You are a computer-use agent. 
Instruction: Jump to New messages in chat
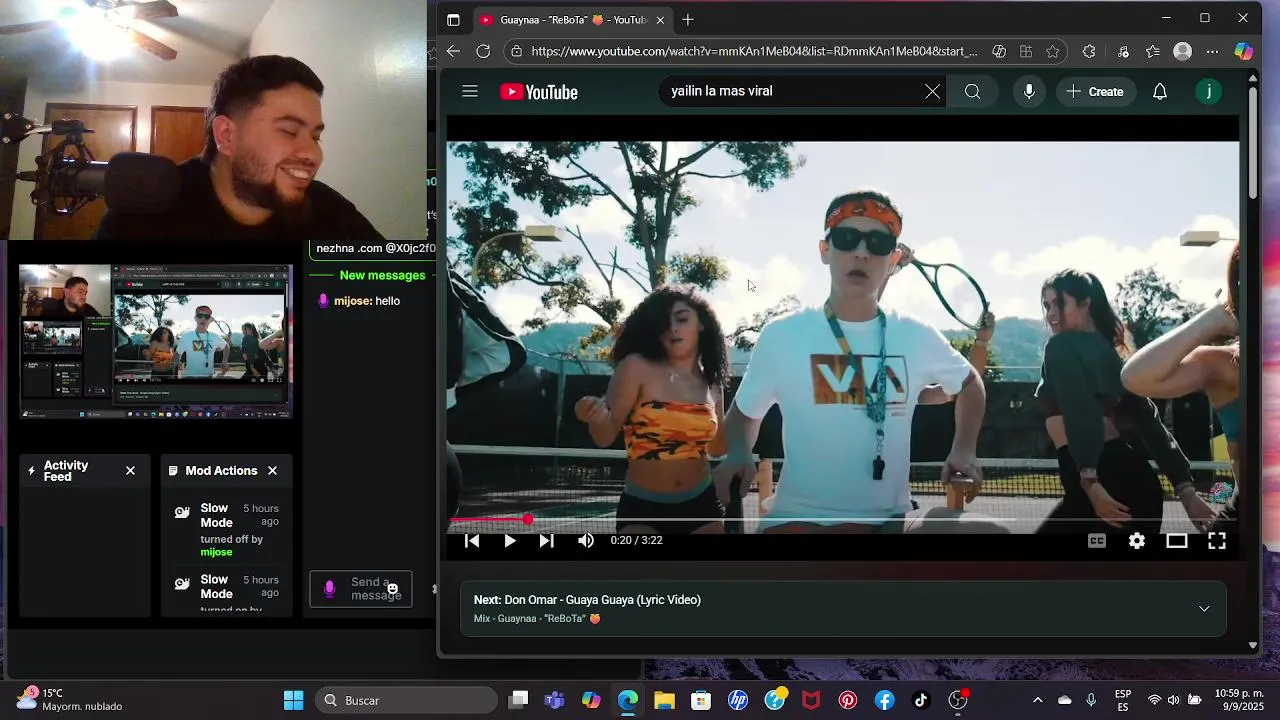coord(382,275)
